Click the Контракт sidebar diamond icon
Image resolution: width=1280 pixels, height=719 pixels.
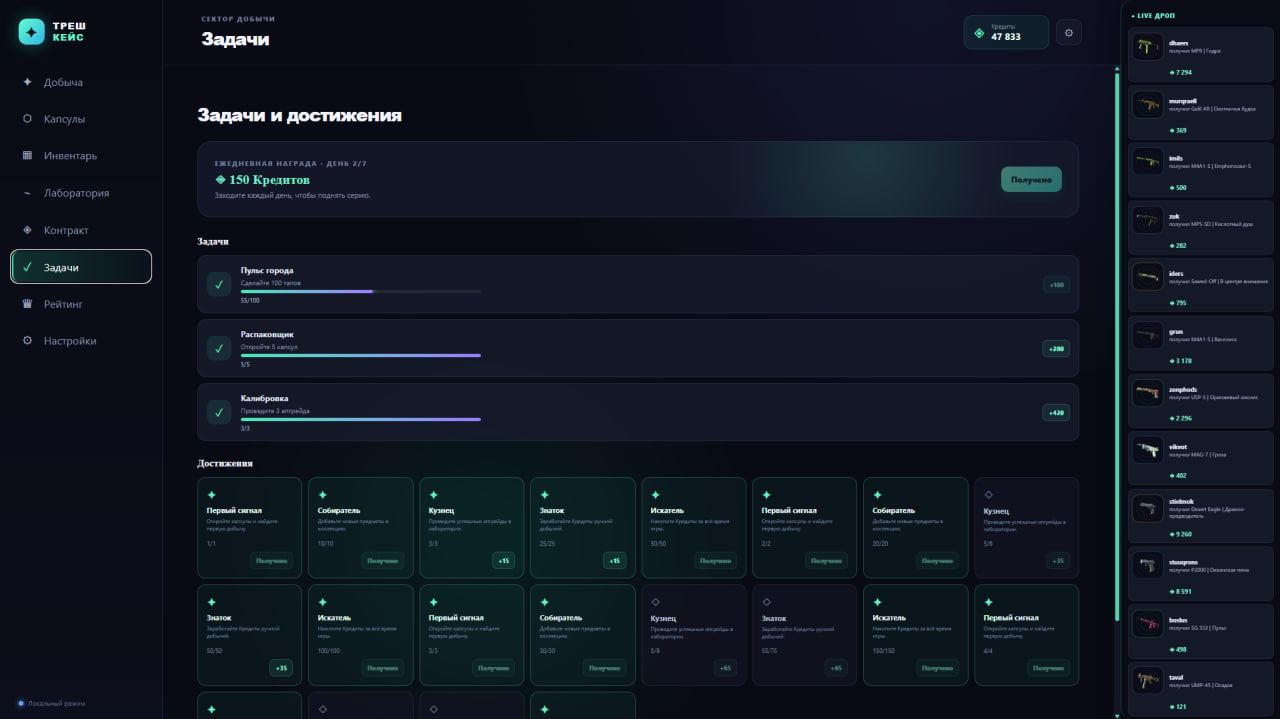(x=27, y=230)
